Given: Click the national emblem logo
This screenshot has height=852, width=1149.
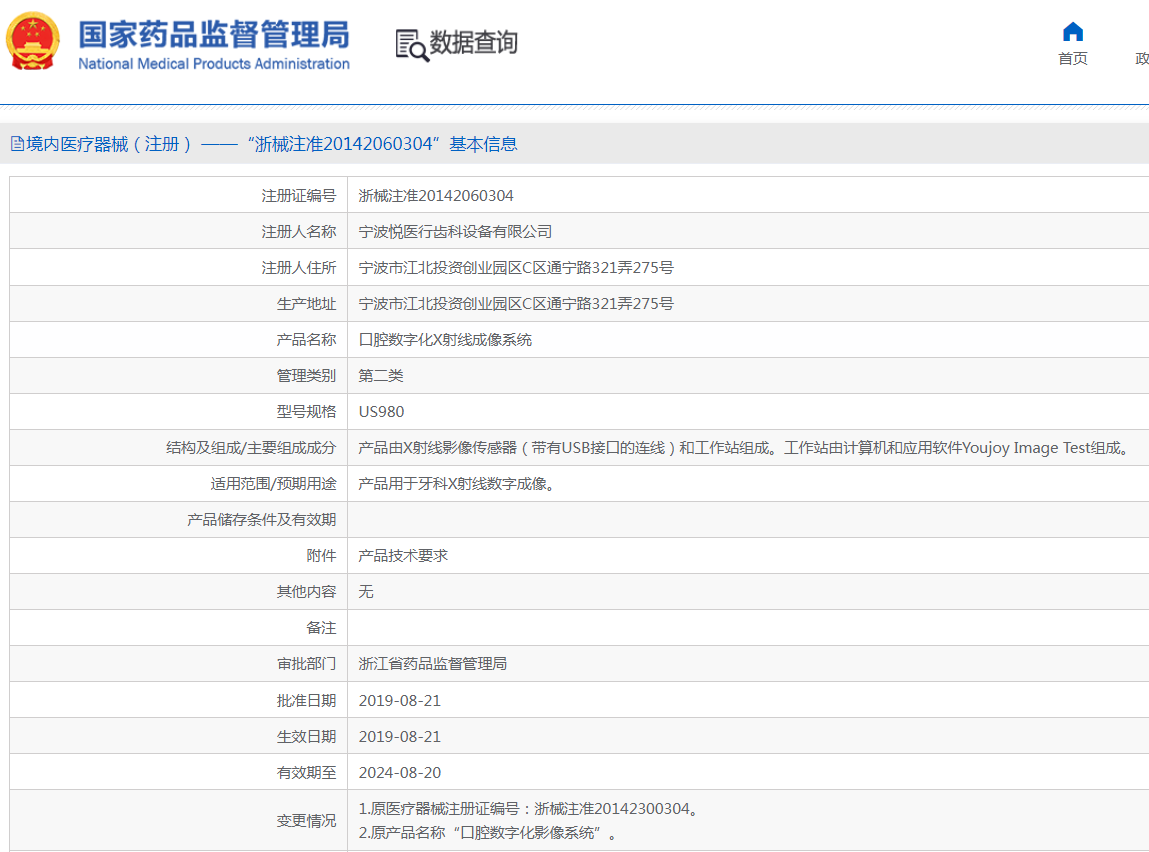Looking at the screenshot, I should 32,42.
